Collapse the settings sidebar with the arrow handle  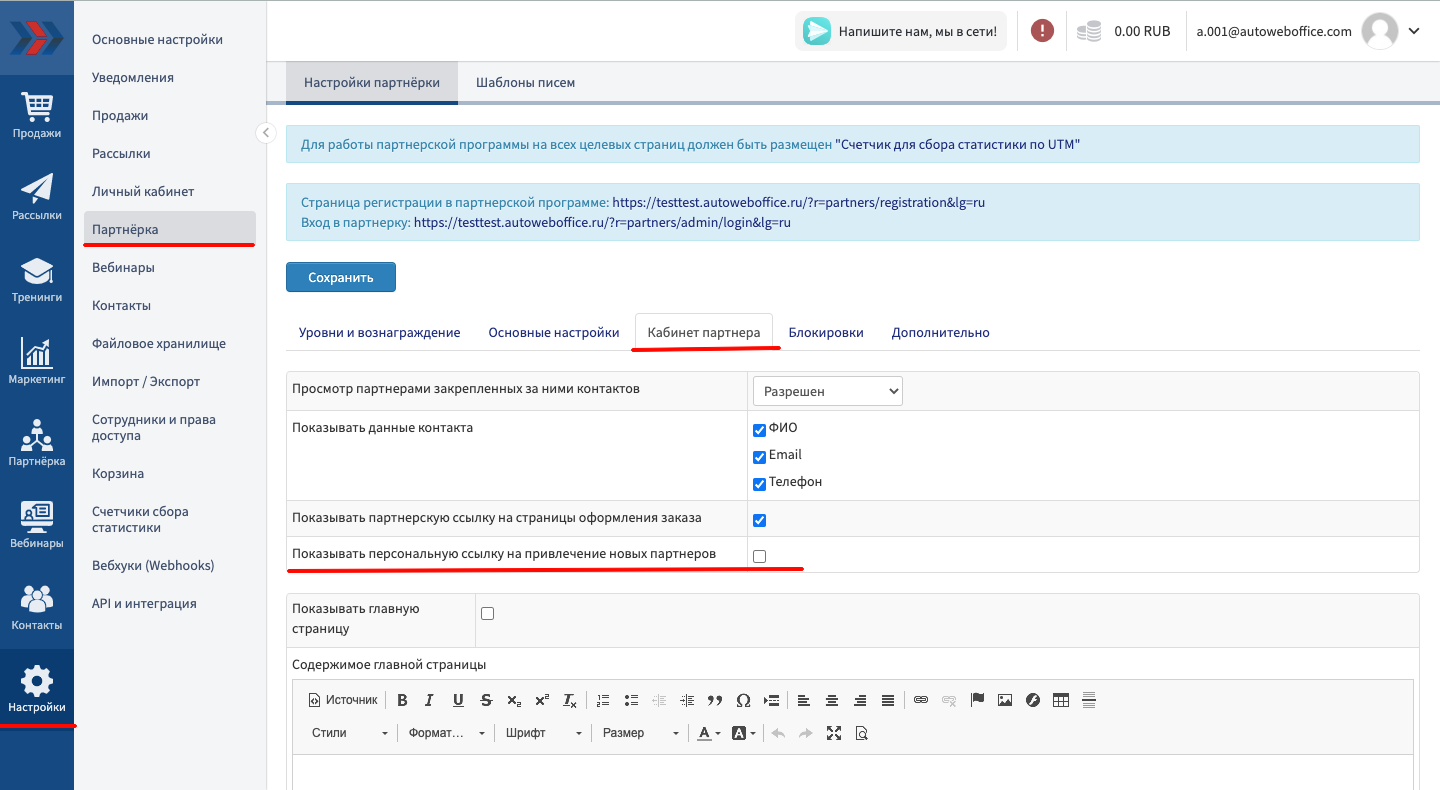click(265, 132)
